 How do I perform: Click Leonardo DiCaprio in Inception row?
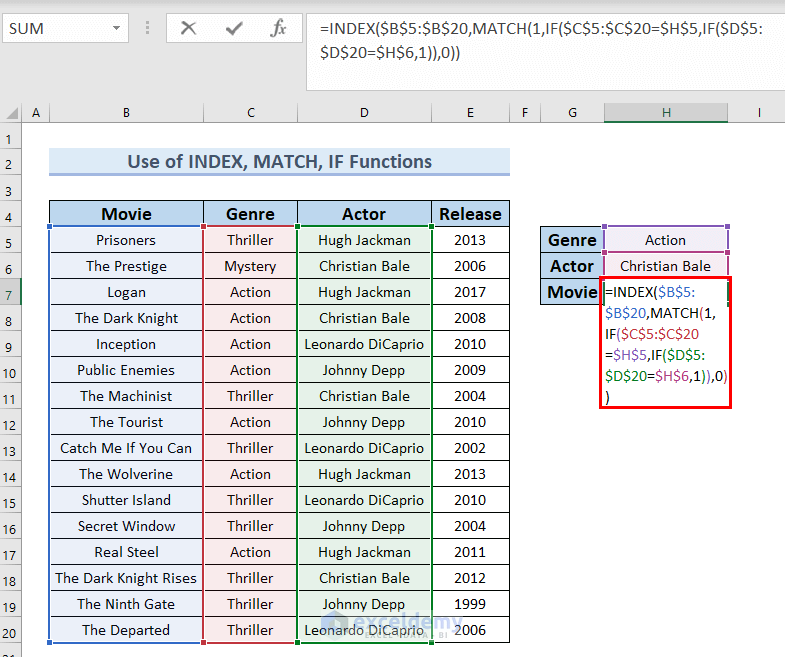pos(364,344)
